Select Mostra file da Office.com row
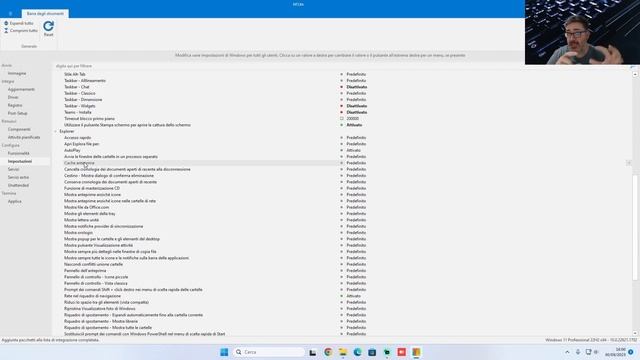 pyautogui.click(x=87, y=207)
